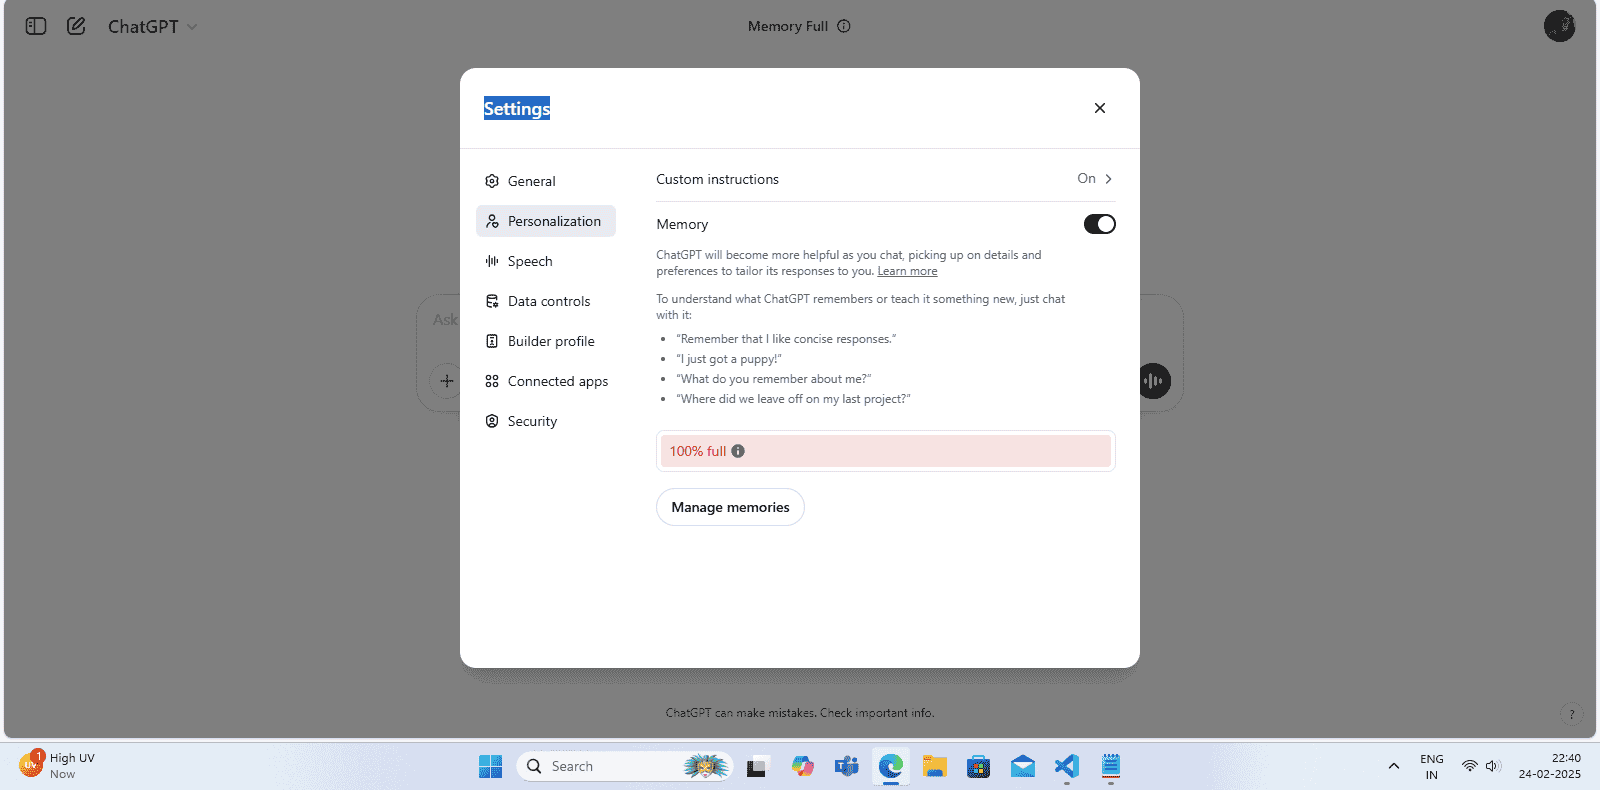
Task: Click the 100% full info icon
Action: [738, 451]
